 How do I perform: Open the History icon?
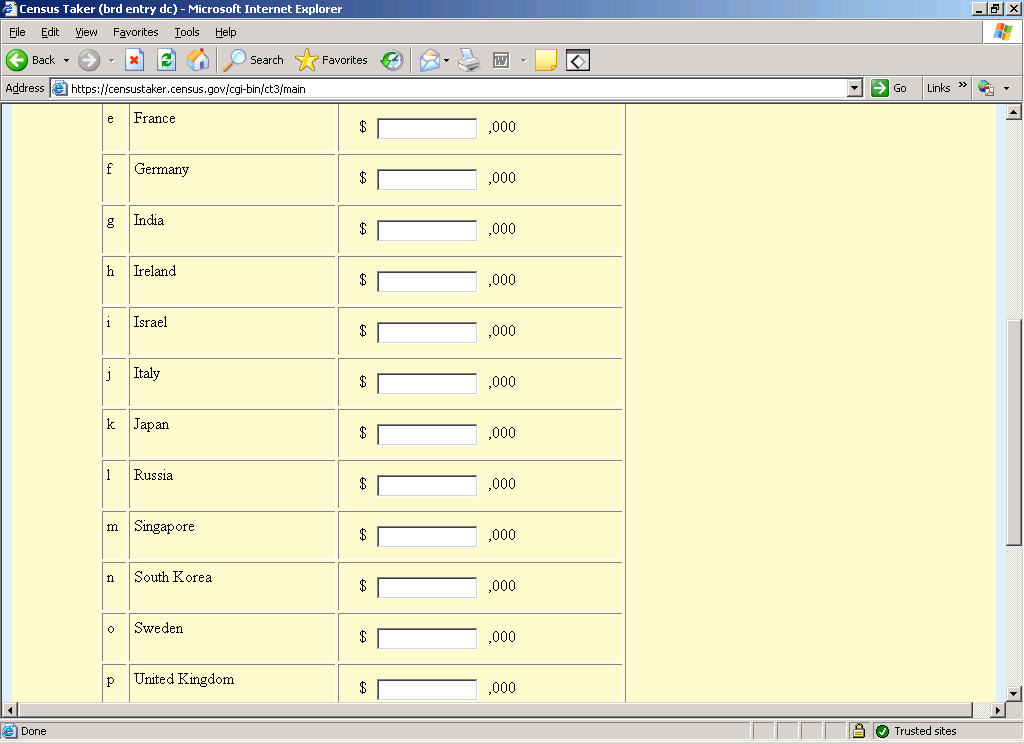coord(392,60)
